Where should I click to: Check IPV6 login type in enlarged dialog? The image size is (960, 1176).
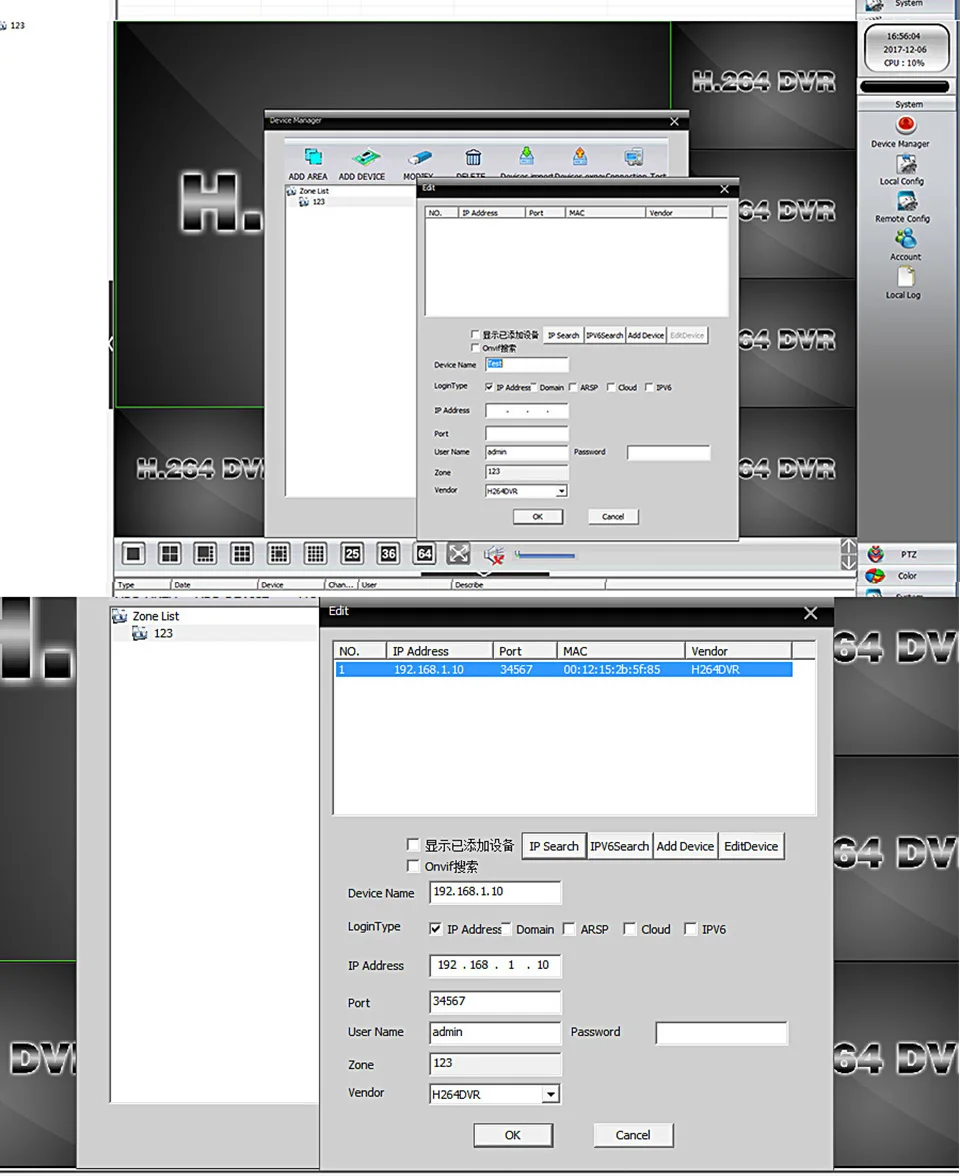[x=691, y=928]
